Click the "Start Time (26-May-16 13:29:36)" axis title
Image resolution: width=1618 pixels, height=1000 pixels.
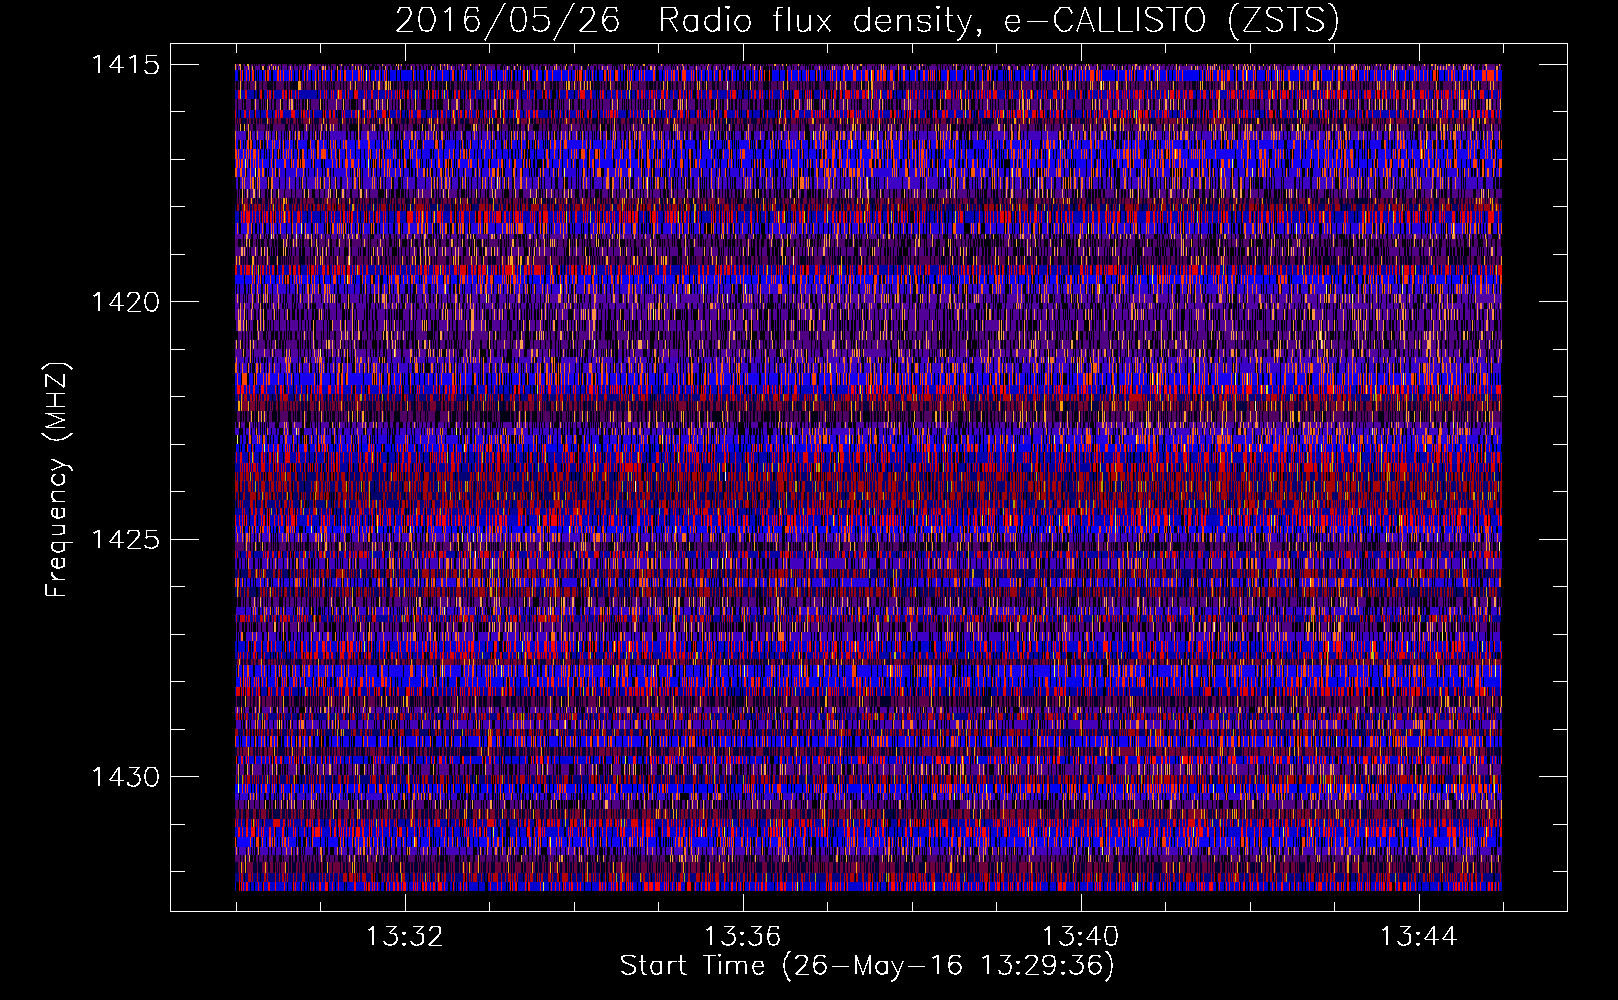click(867, 966)
